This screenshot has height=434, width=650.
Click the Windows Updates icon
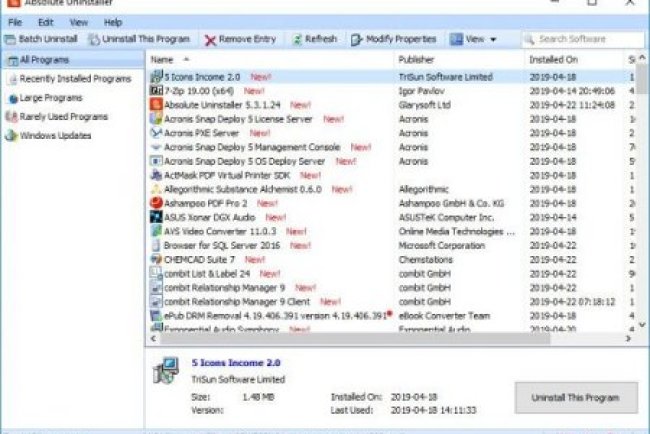click(11, 136)
